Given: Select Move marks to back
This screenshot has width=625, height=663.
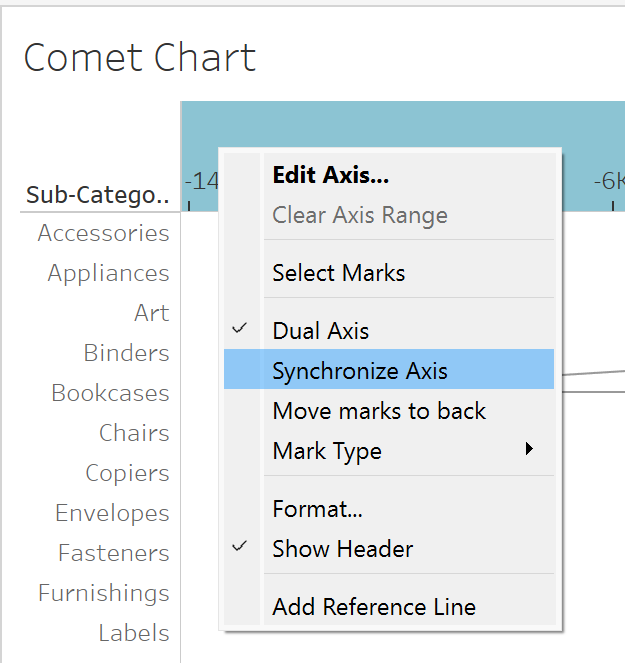Looking at the screenshot, I should (379, 411).
